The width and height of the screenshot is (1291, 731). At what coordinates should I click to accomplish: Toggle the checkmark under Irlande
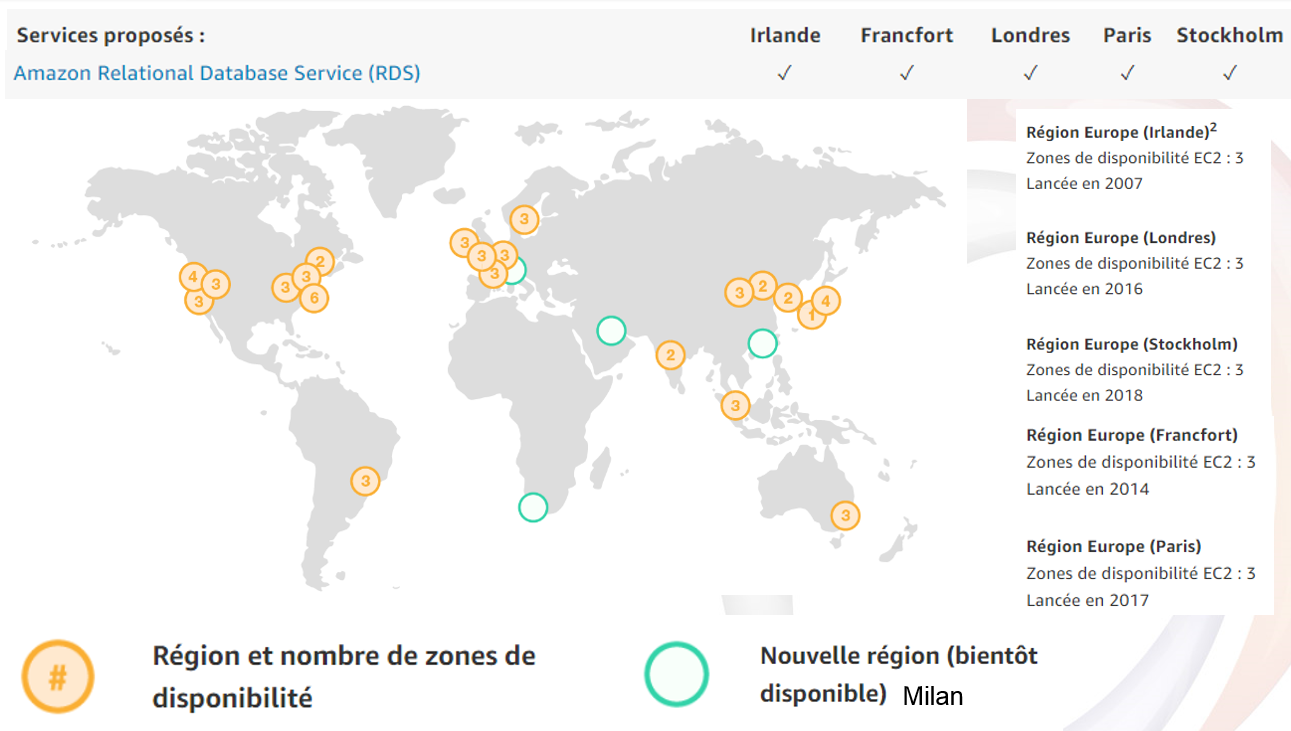coord(786,72)
